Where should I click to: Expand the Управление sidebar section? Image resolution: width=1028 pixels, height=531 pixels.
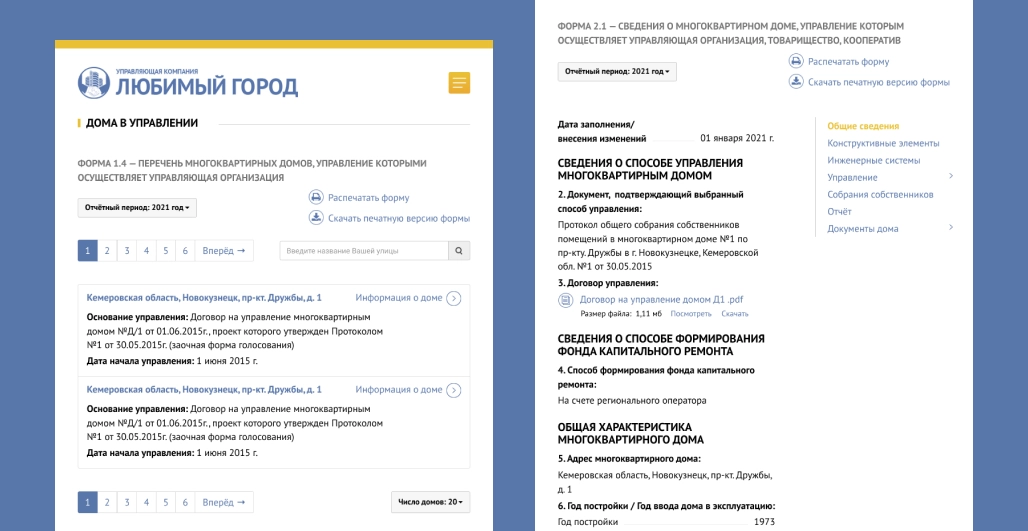click(x=950, y=177)
